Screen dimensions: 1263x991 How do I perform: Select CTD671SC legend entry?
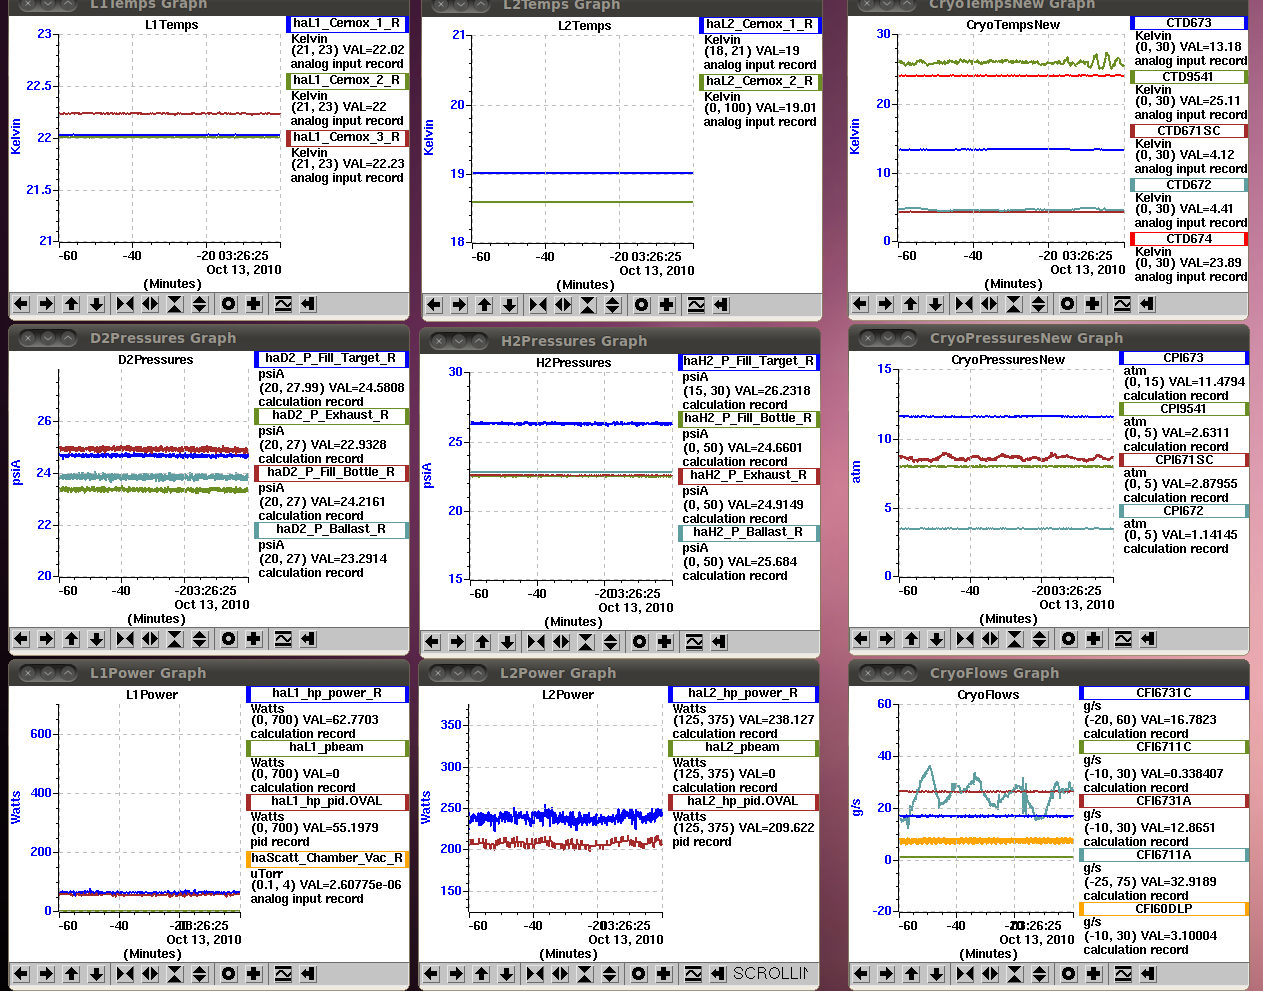click(1189, 131)
